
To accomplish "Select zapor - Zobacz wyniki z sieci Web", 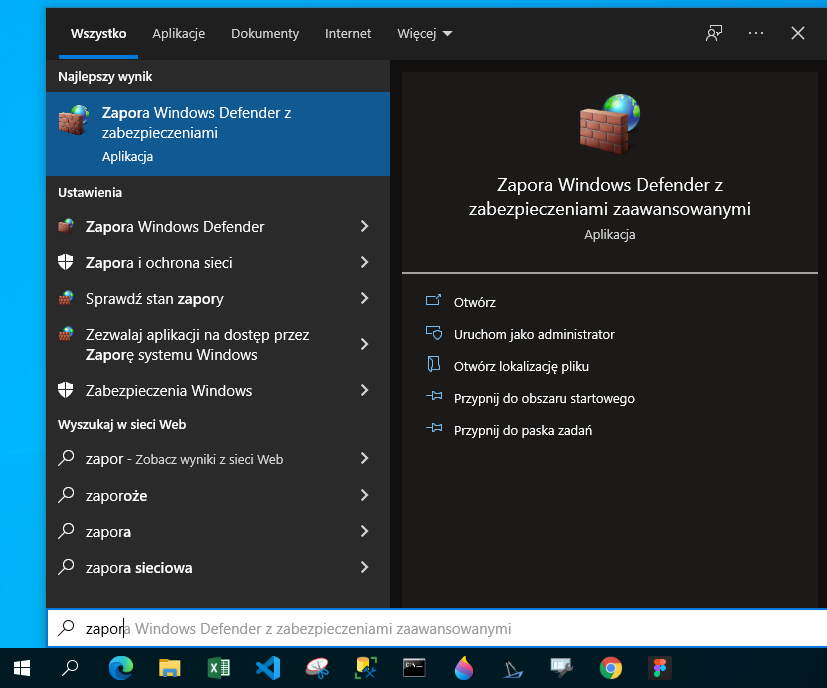I will 218,458.
